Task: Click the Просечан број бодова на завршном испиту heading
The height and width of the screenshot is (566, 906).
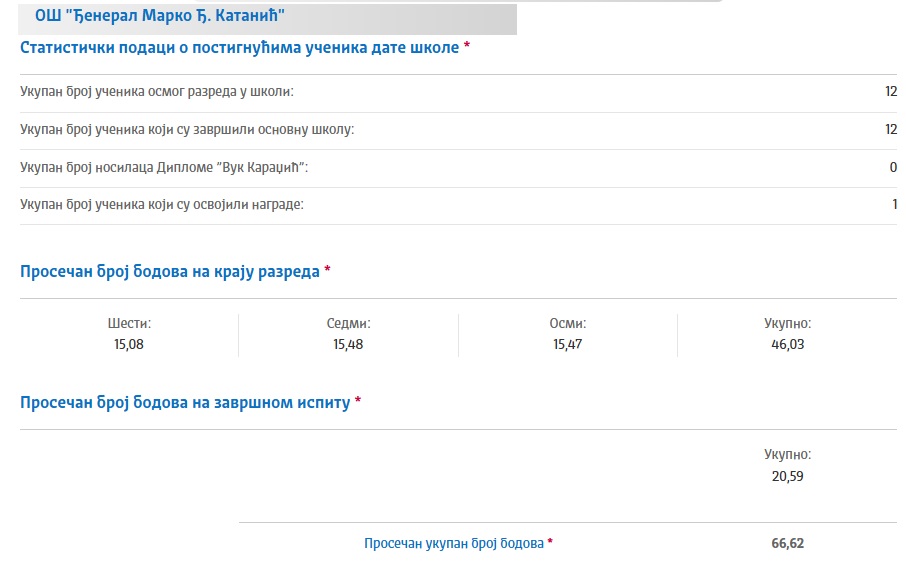Action: (x=185, y=403)
